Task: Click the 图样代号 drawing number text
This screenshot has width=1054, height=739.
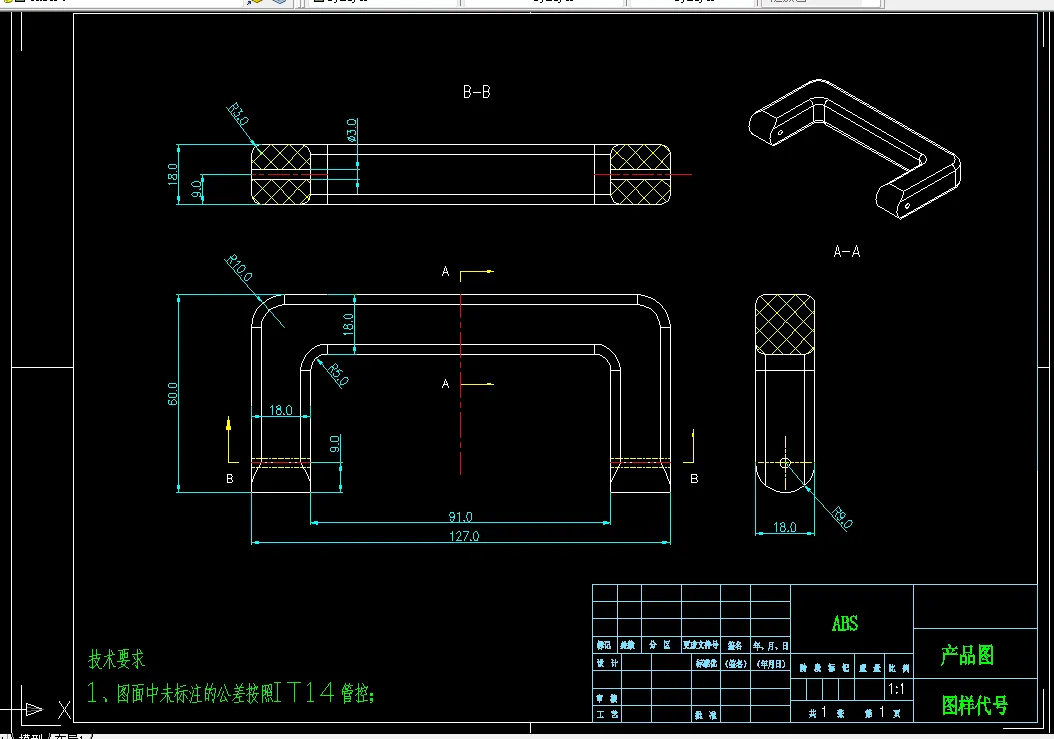Action: click(975, 705)
